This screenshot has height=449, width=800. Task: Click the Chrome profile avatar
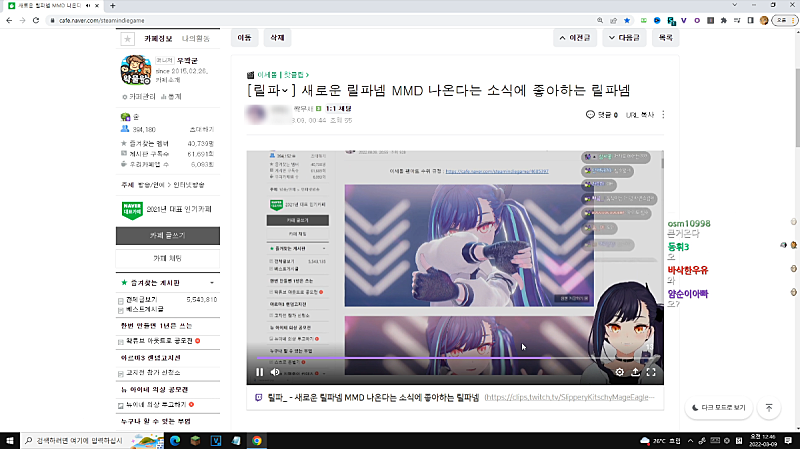pyautogui.click(x=764, y=20)
